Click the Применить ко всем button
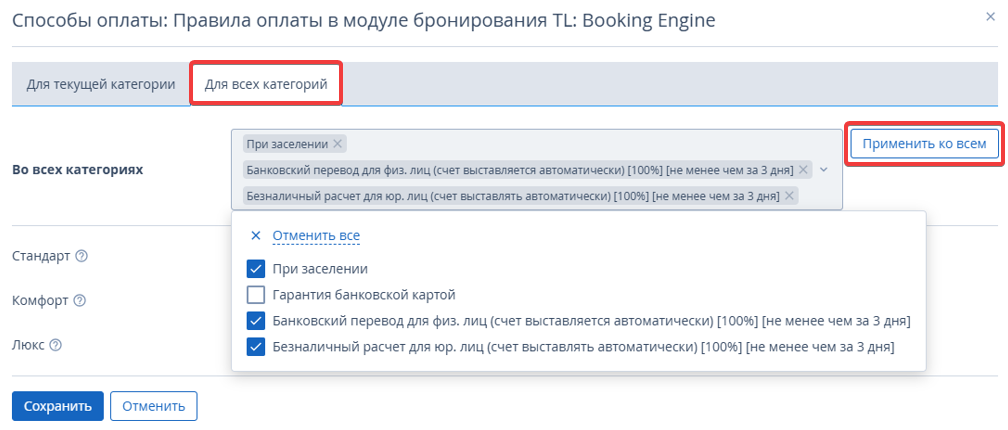 pyautogui.click(x=924, y=145)
